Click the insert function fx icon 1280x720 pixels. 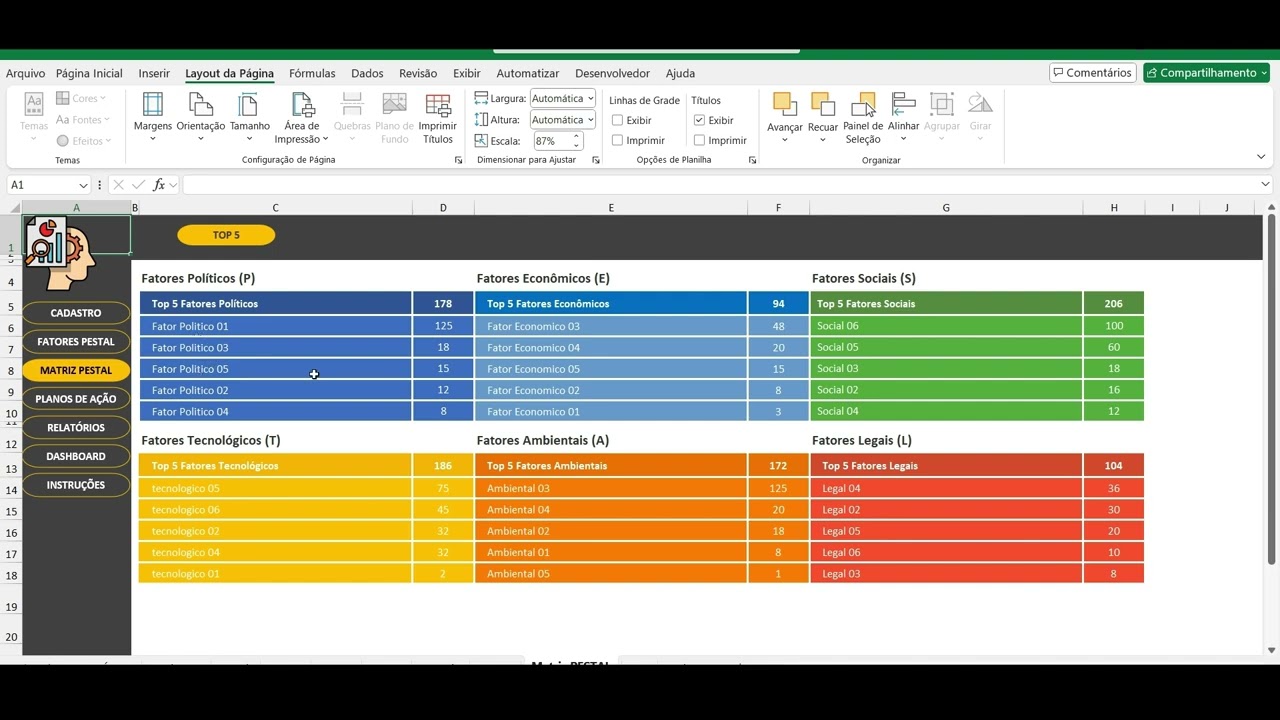pos(159,185)
